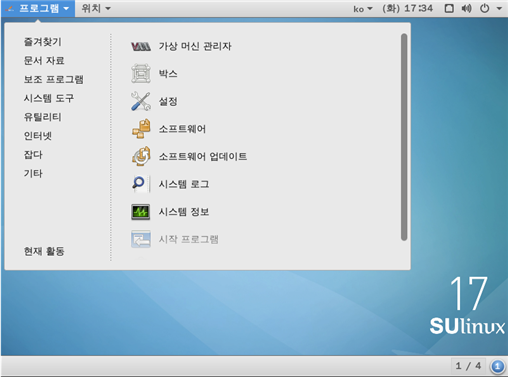This screenshot has width=508, height=381.
Task: Select the 잡다 category
Action: tap(33, 155)
